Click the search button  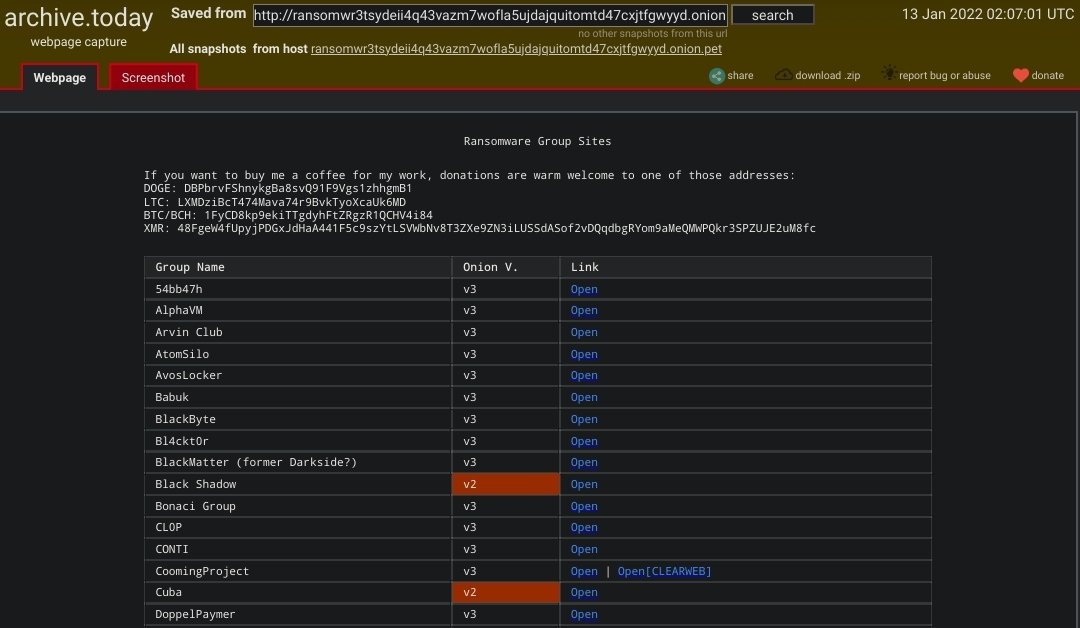click(x=772, y=15)
